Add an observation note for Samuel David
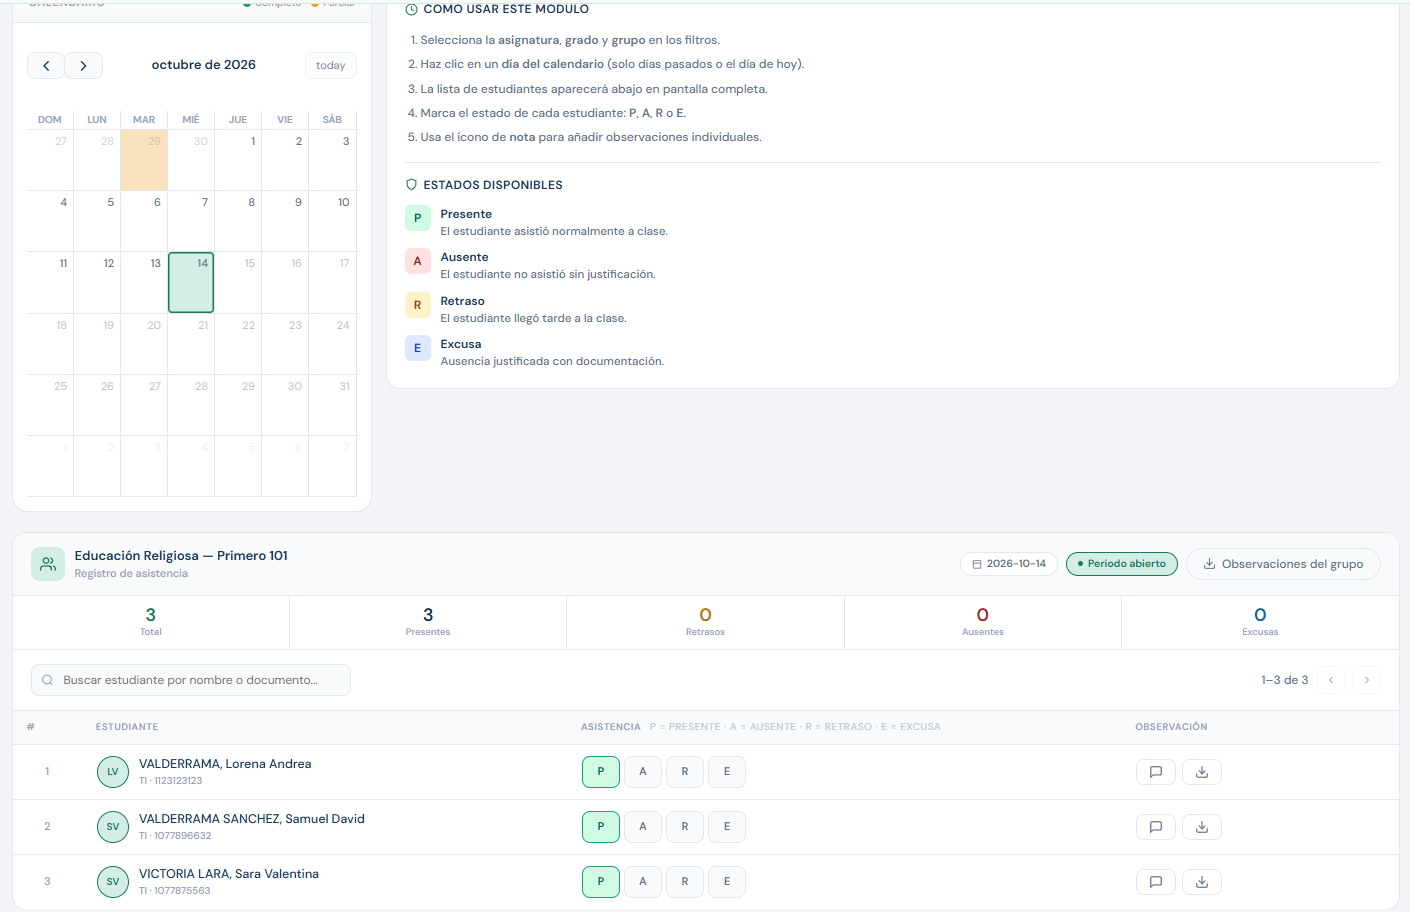1410x912 pixels. (1156, 827)
